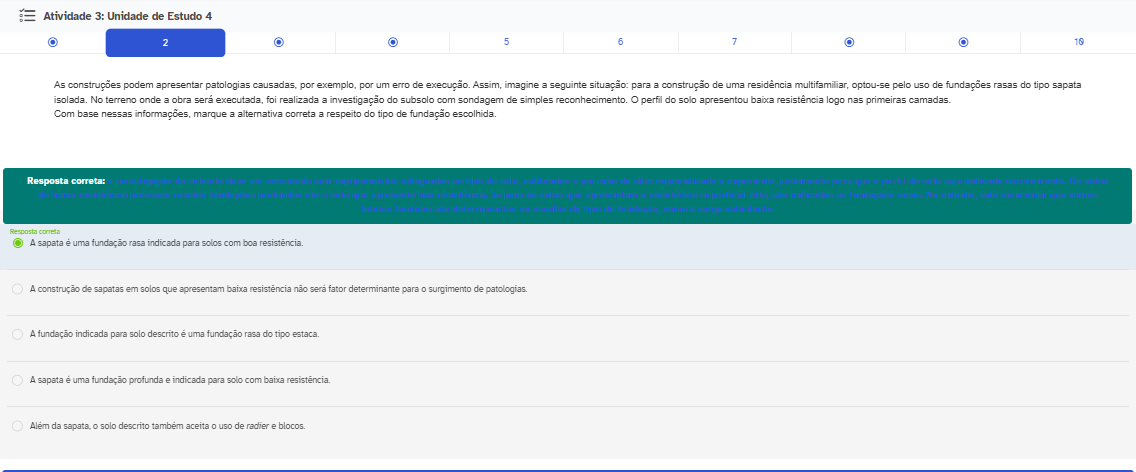Open question 1 via its answered-marker icon
Viewport: 1136px width, 472px height.
(x=52, y=42)
